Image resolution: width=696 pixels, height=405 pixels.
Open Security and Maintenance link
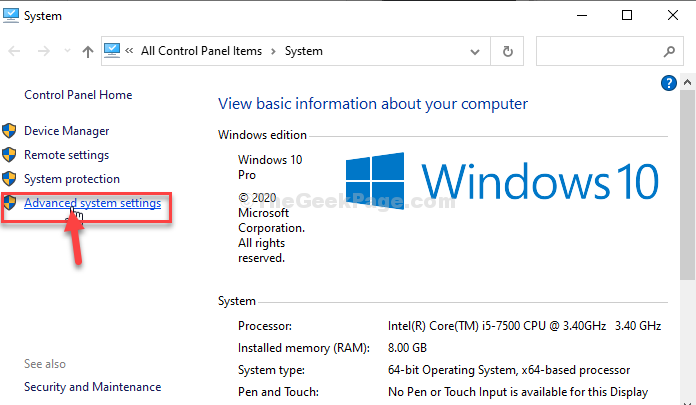92,387
